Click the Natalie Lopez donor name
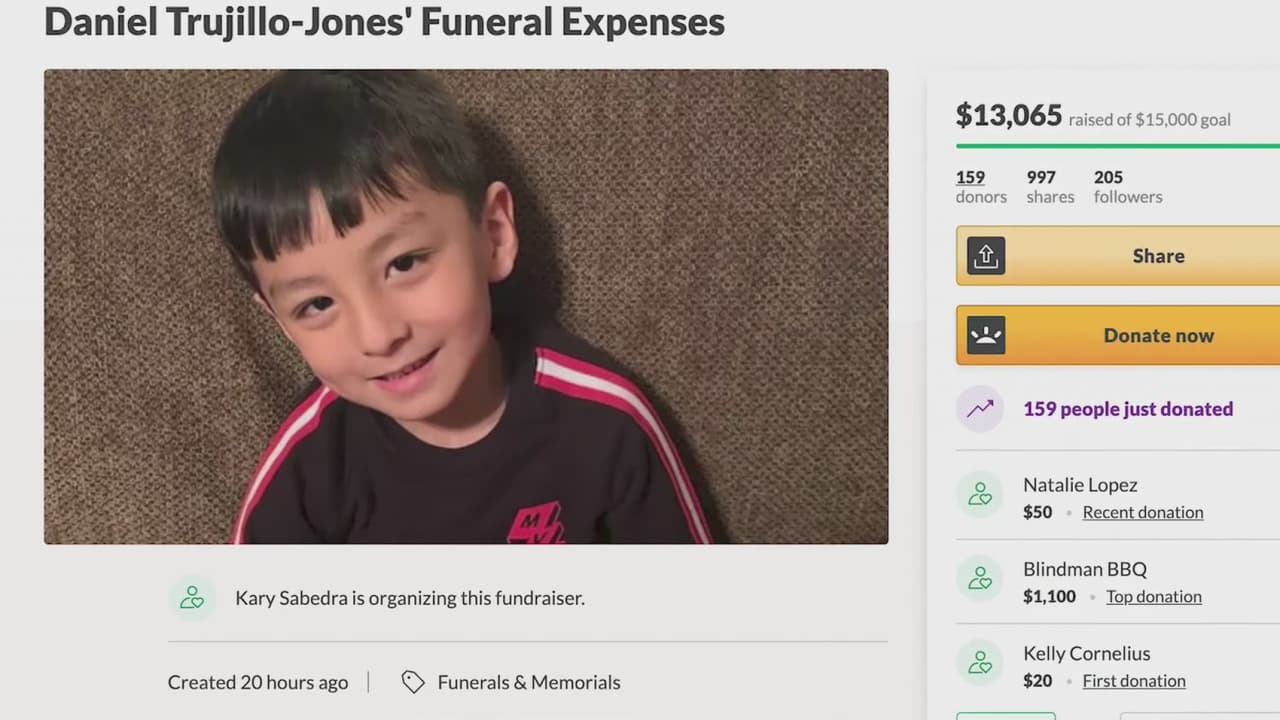Screen dimensions: 1280x720 [1080, 485]
